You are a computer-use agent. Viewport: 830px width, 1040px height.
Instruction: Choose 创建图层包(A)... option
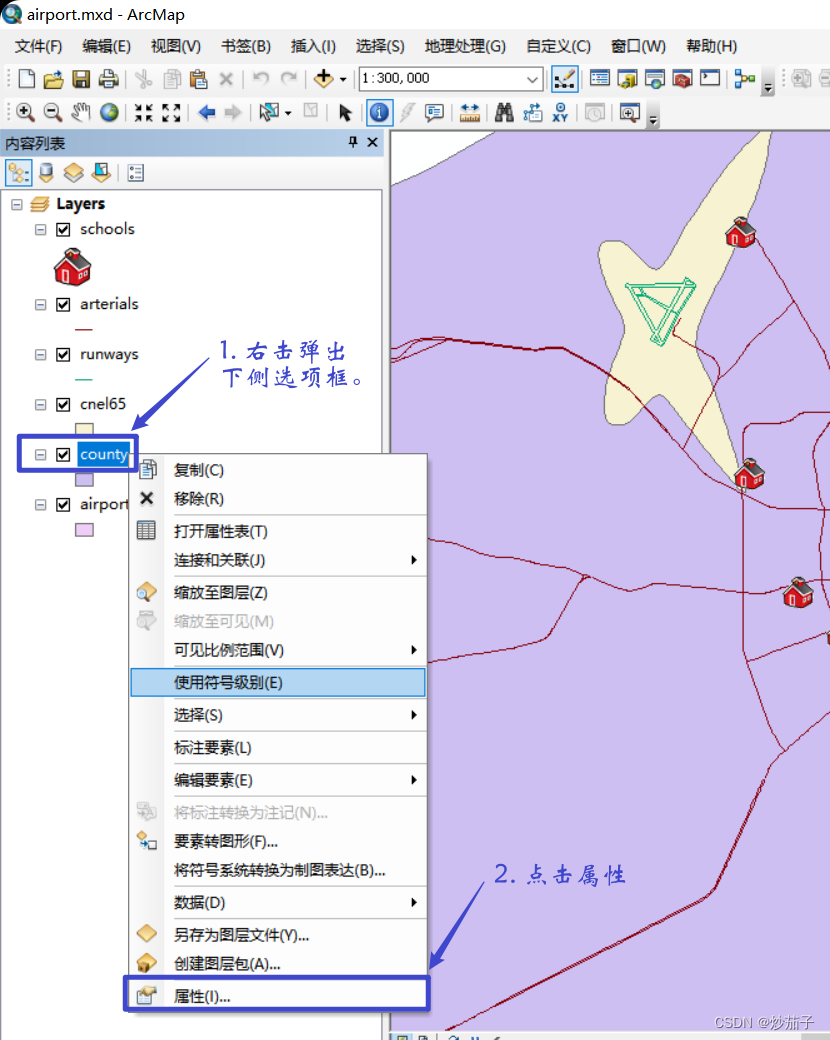(277, 963)
